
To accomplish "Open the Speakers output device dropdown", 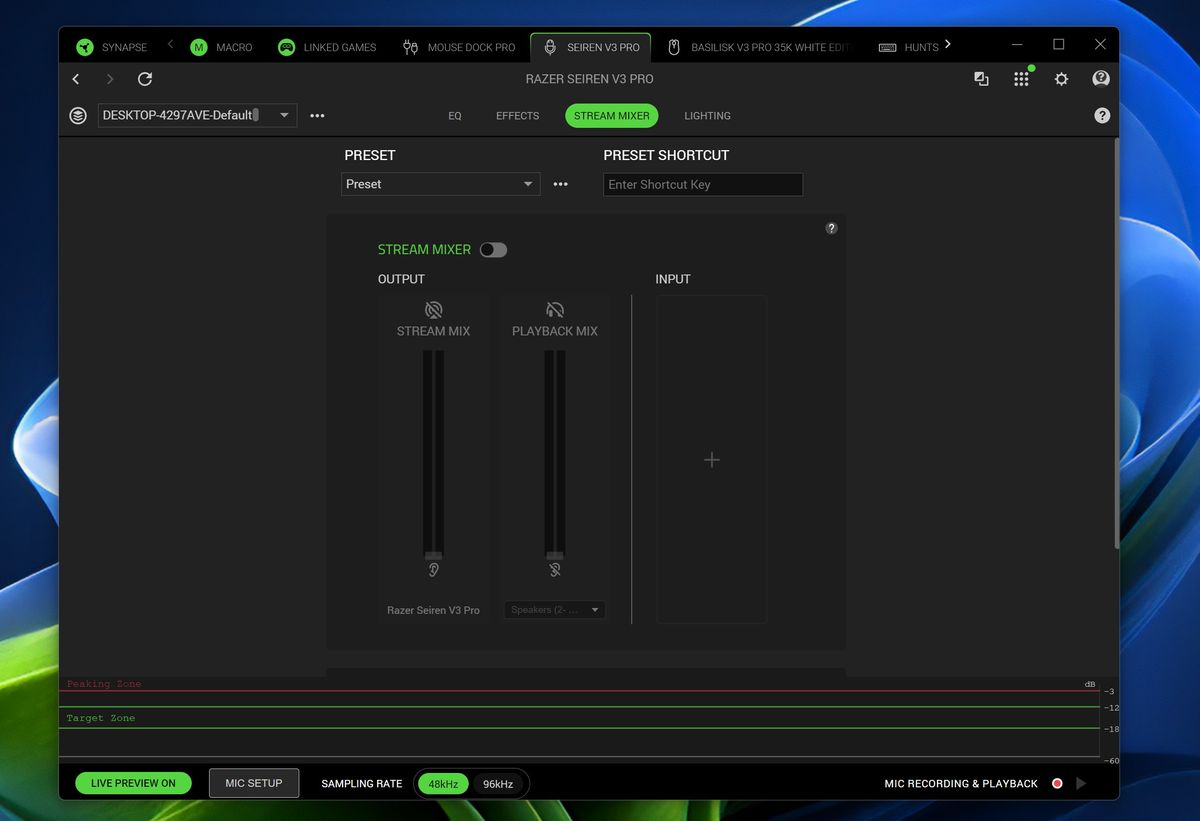I will tap(555, 610).
